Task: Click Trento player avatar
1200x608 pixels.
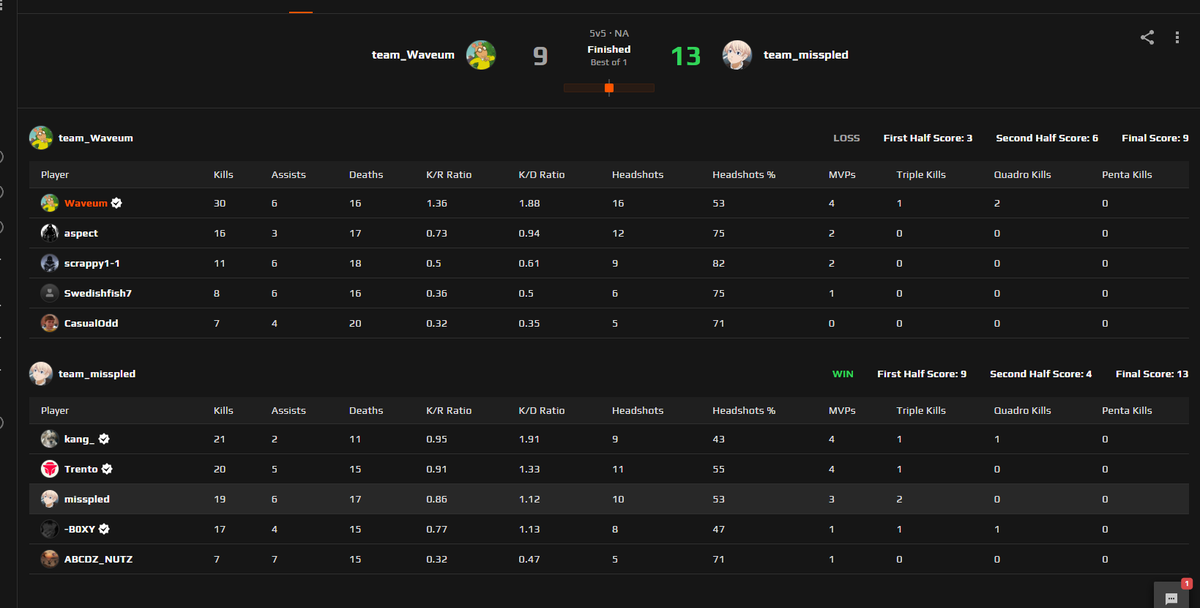Action: coord(49,469)
